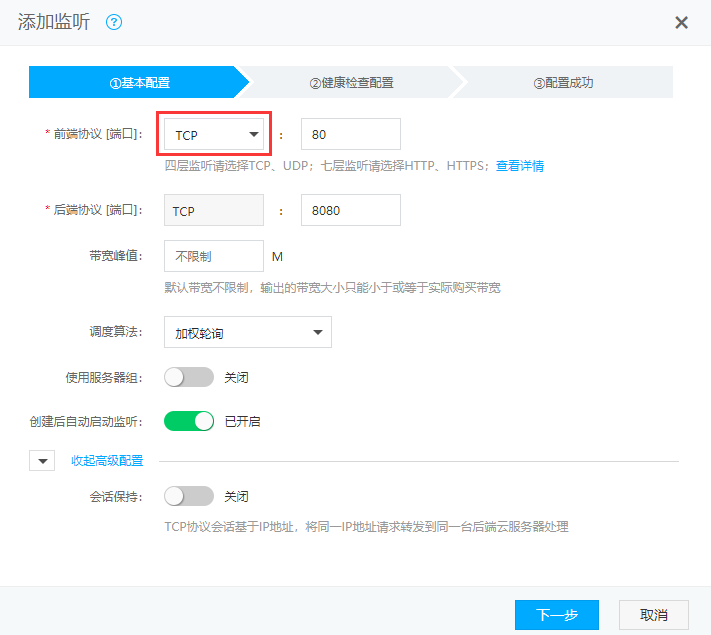The height and width of the screenshot is (635, 711).
Task: Go to the ③配置成功 step
Action: tap(563, 82)
